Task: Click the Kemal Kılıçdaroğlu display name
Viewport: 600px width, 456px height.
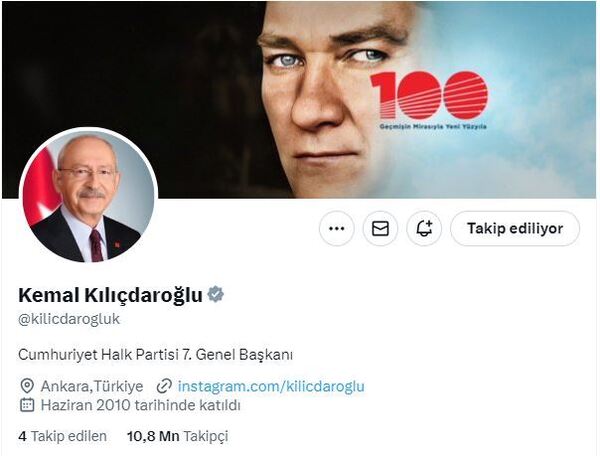Action: (110, 295)
